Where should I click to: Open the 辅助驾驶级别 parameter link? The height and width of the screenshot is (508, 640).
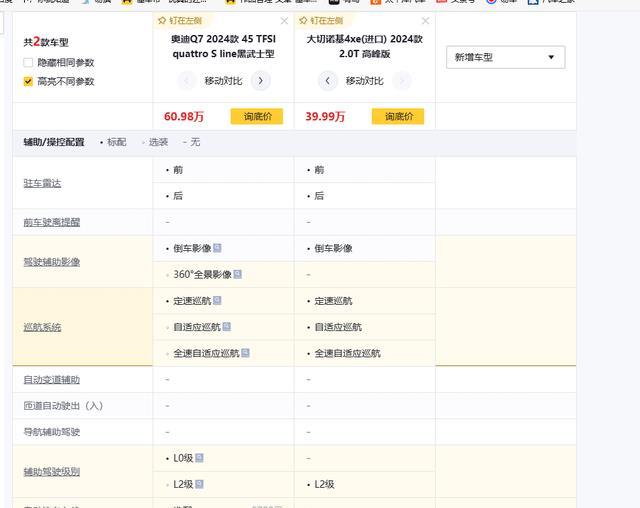pyautogui.click(x=51, y=472)
